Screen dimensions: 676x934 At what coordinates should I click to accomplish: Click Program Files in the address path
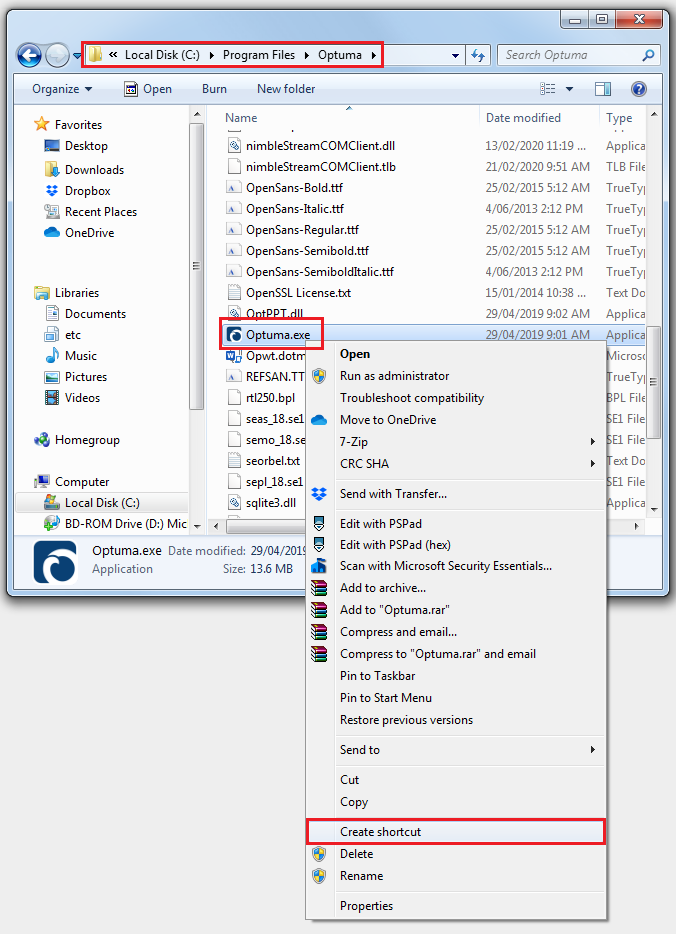[x=258, y=55]
